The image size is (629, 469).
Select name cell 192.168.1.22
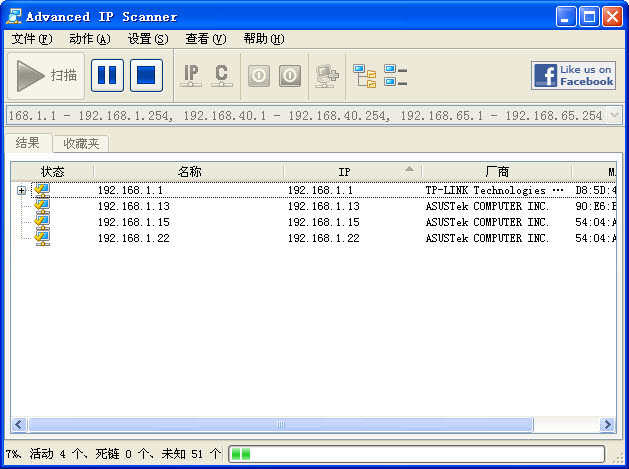[134, 238]
